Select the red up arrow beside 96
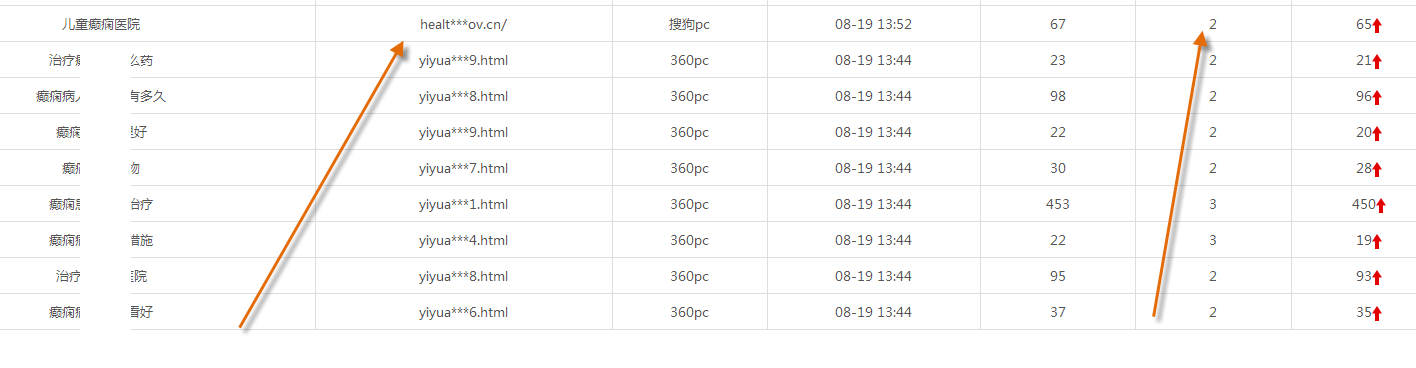The width and height of the screenshot is (1416, 368). (x=1377, y=97)
